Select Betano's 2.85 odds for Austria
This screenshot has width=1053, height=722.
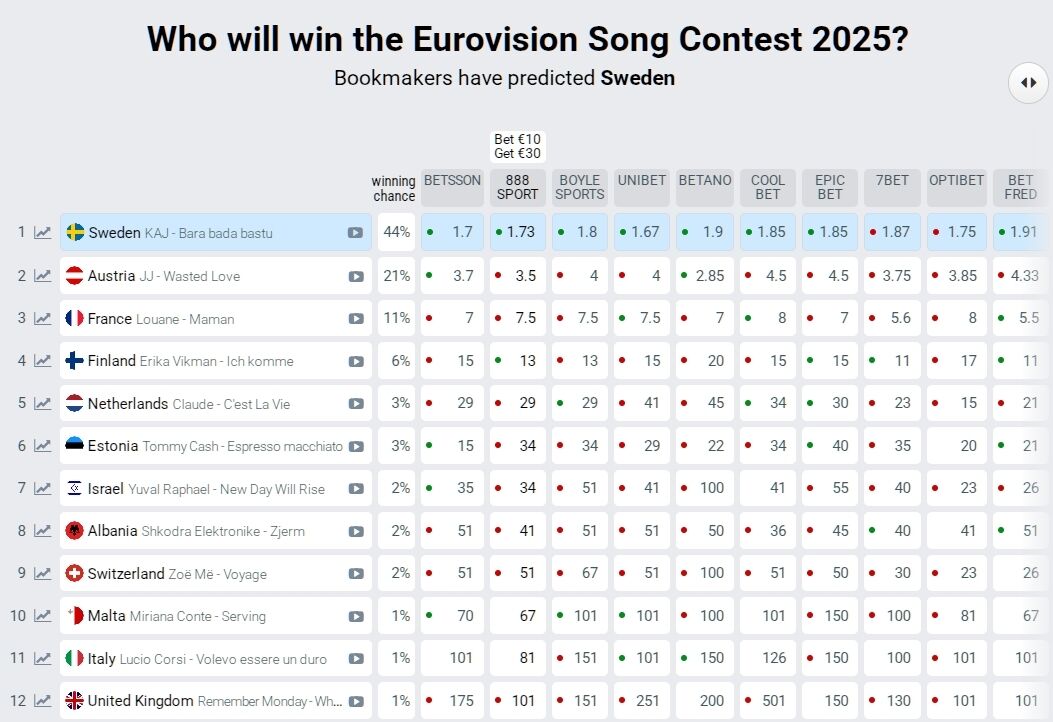tap(705, 275)
